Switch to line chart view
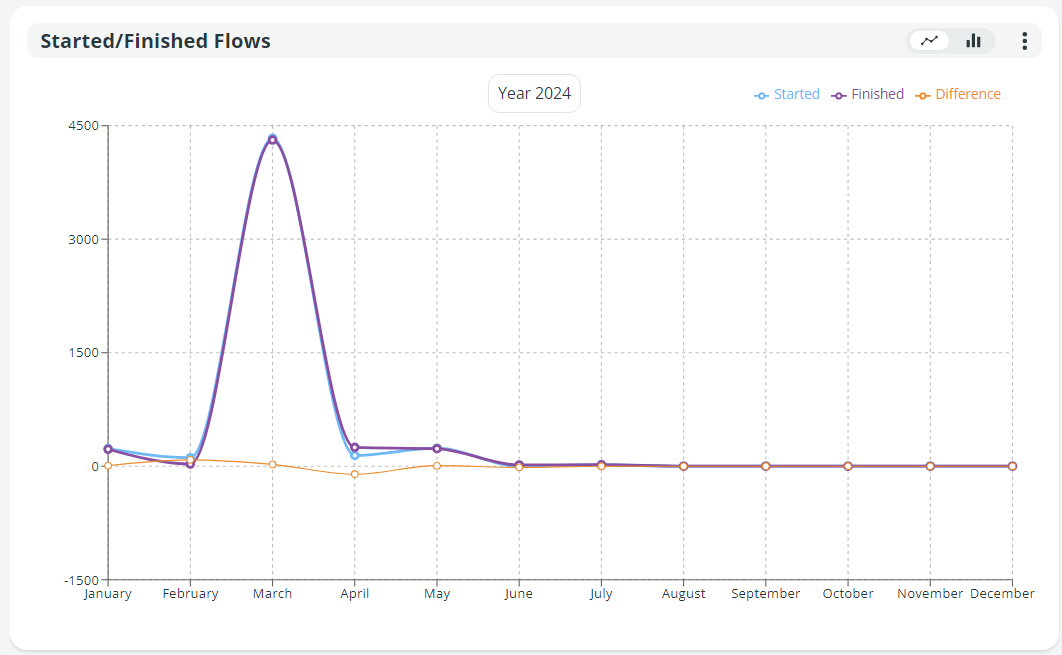The width and height of the screenshot is (1062, 655). pyautogui.click(x=930, y=41)
